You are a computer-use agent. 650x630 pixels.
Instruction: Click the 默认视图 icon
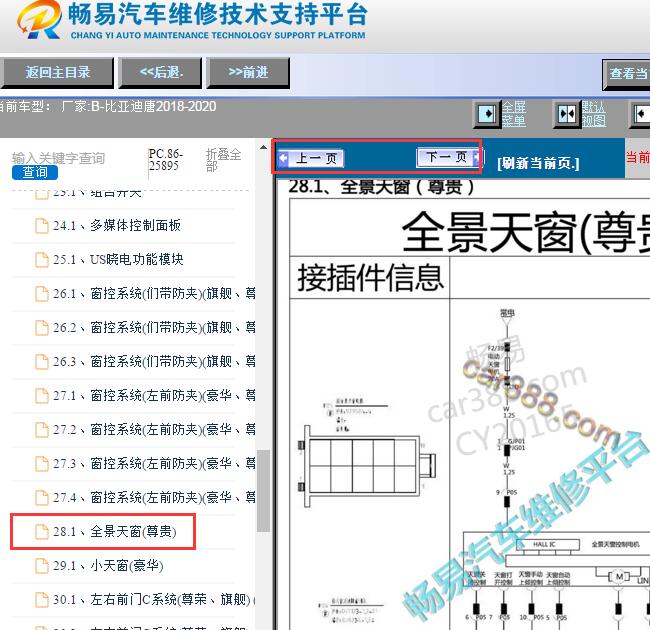[567, 114]
